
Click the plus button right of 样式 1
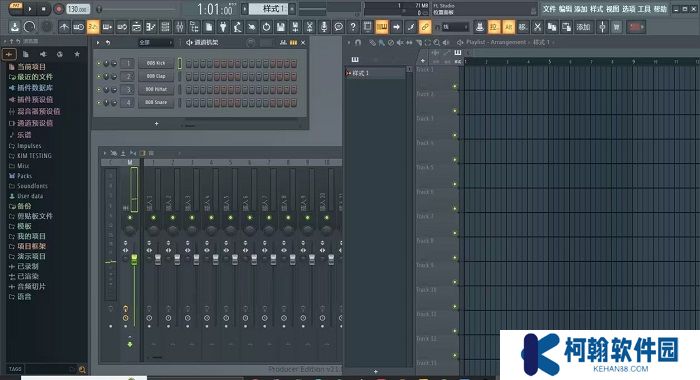point(292,8)
